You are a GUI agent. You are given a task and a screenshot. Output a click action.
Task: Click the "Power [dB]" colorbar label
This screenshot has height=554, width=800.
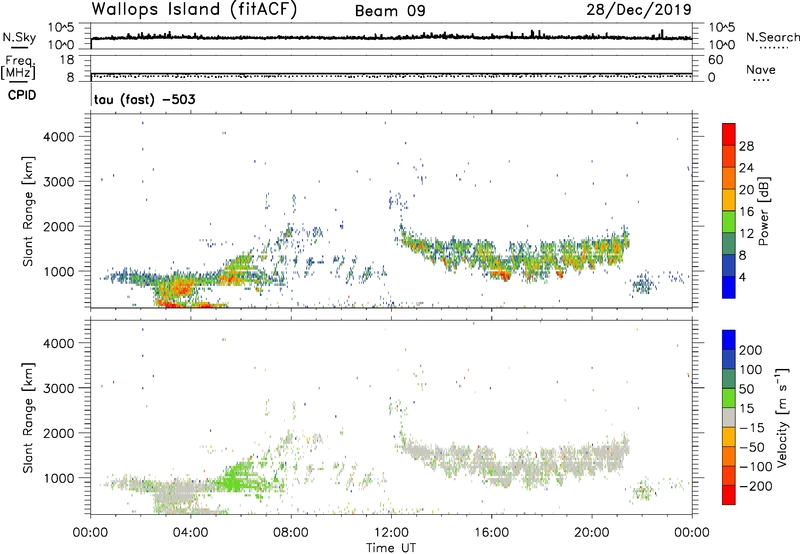[x=763, y=211]
